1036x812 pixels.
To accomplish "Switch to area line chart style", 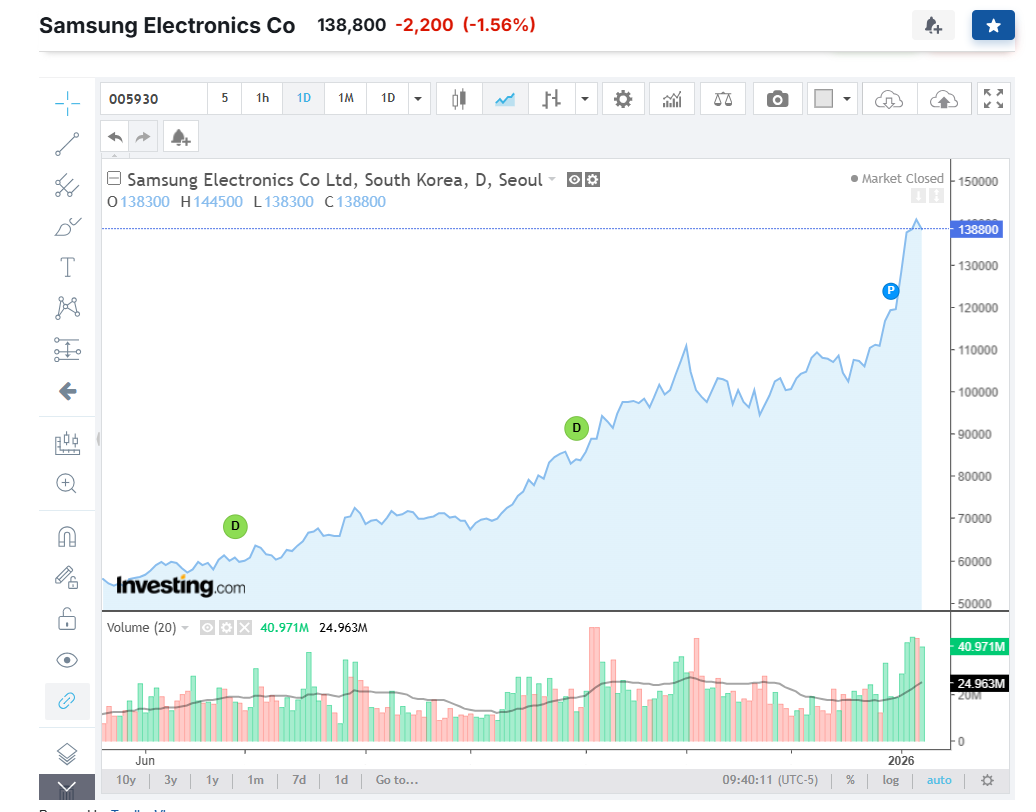I will tap(505, 99).
